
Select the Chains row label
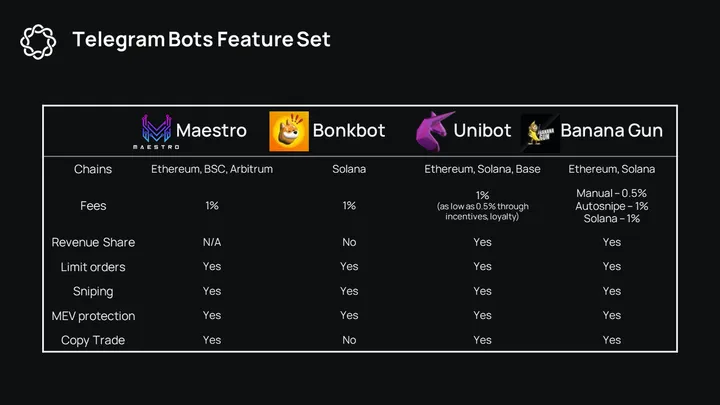93,169
